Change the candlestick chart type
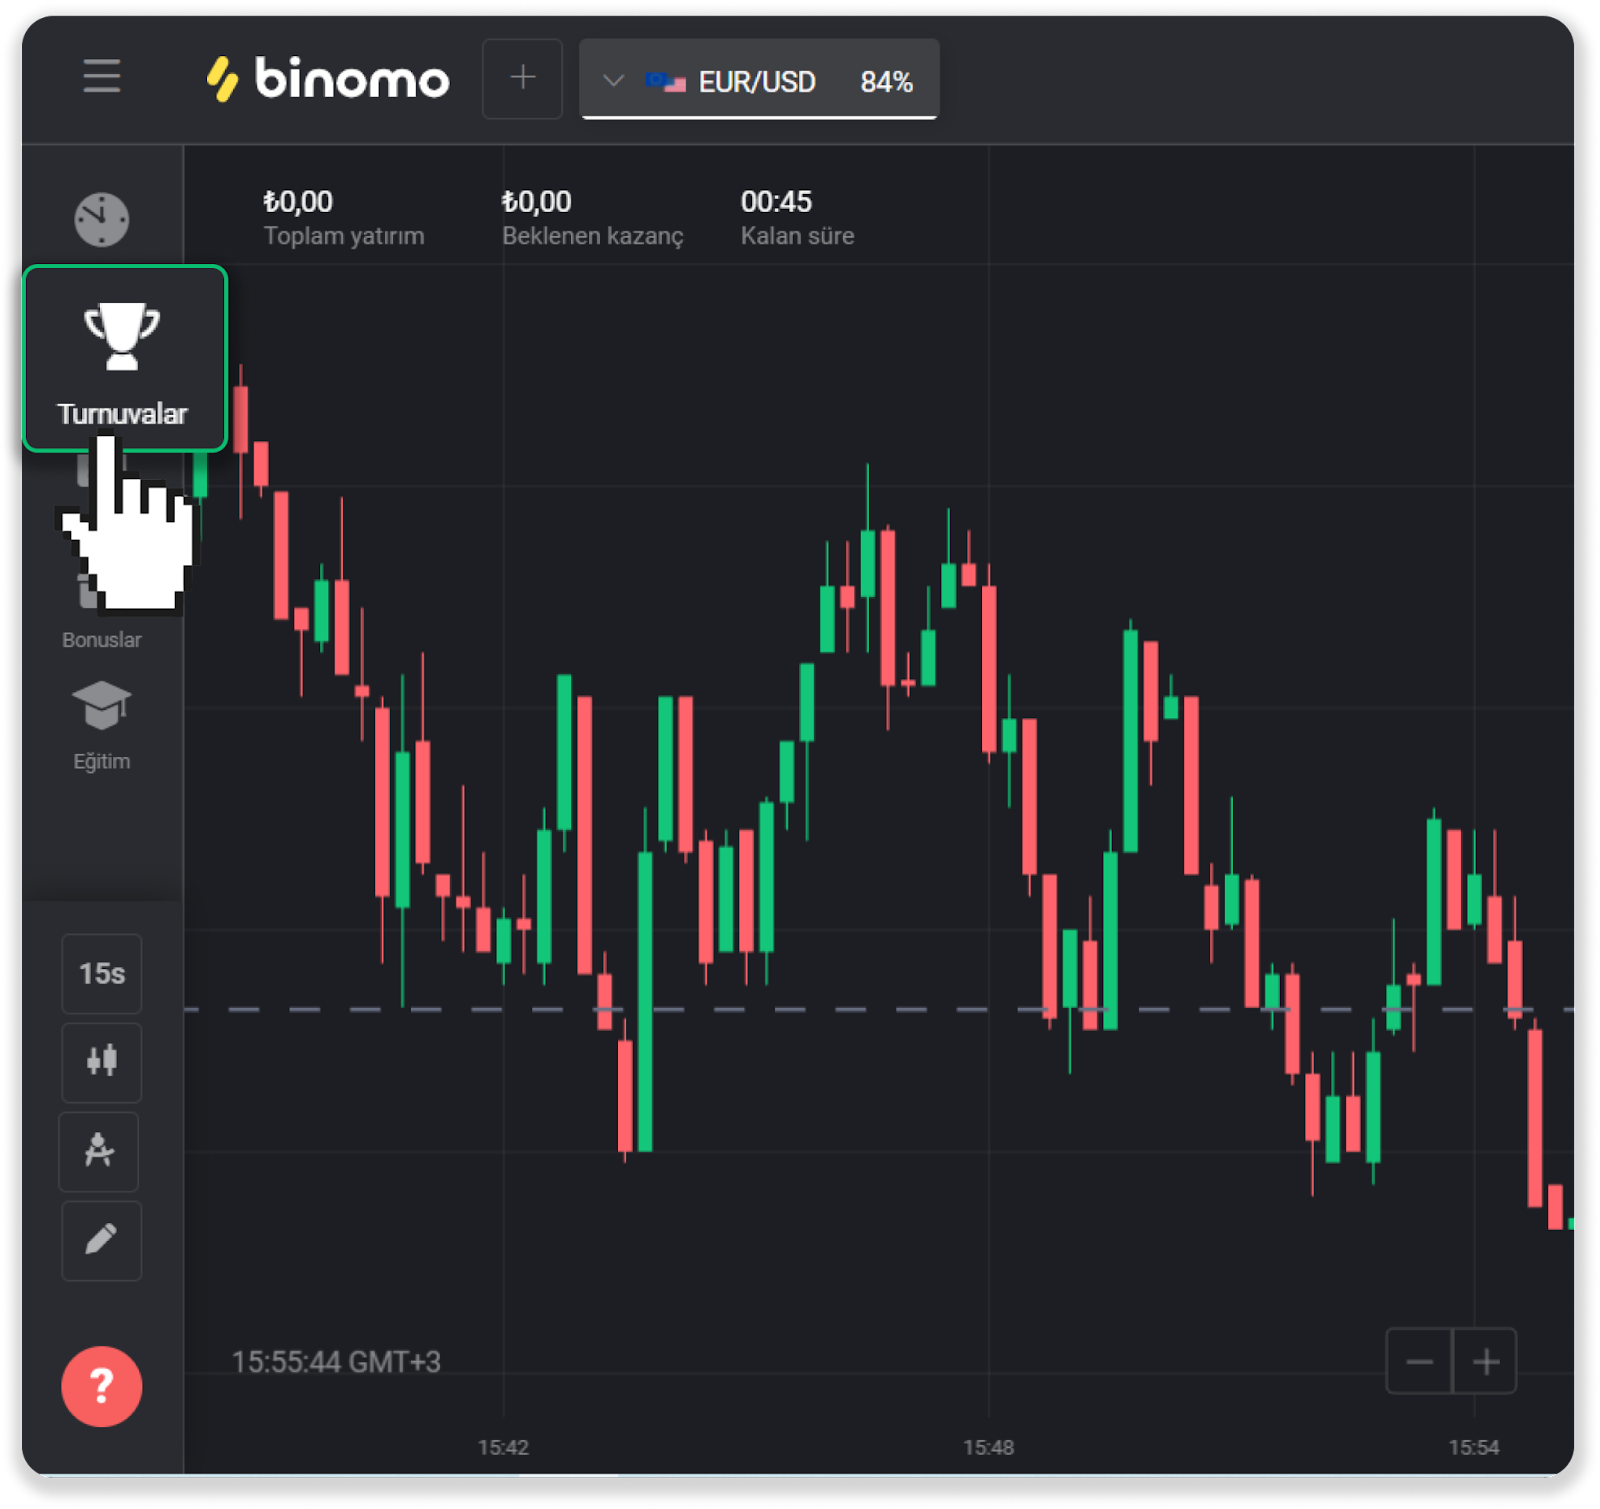The image size is (1600, 1509). click(101, 1061)
